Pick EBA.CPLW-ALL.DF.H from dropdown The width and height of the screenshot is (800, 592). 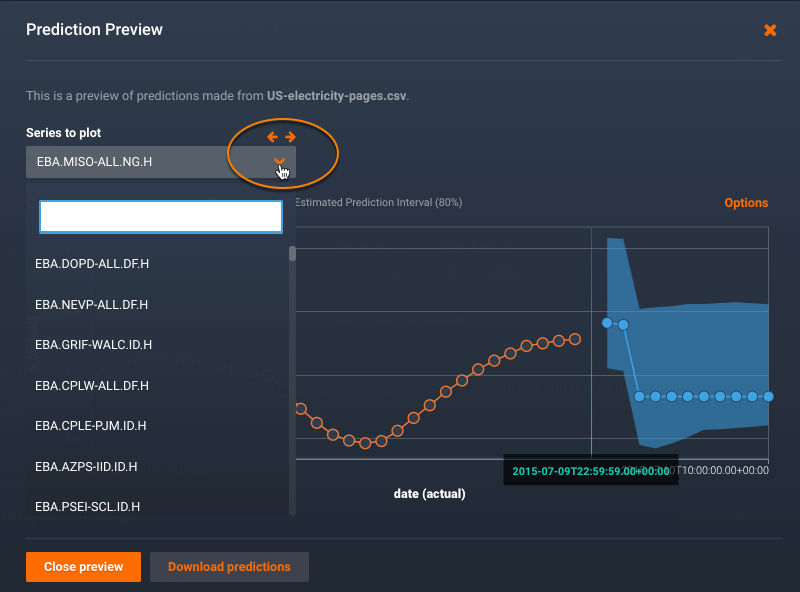tap(92, 385)
